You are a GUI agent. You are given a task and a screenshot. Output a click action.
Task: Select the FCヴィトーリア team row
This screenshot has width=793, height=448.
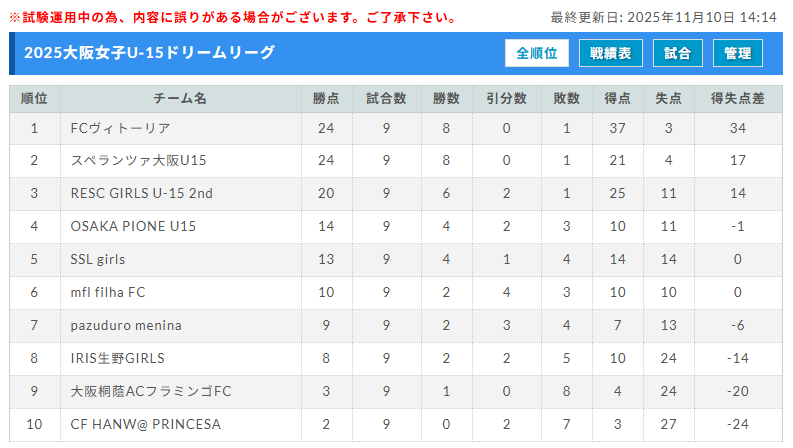[121, 128]
